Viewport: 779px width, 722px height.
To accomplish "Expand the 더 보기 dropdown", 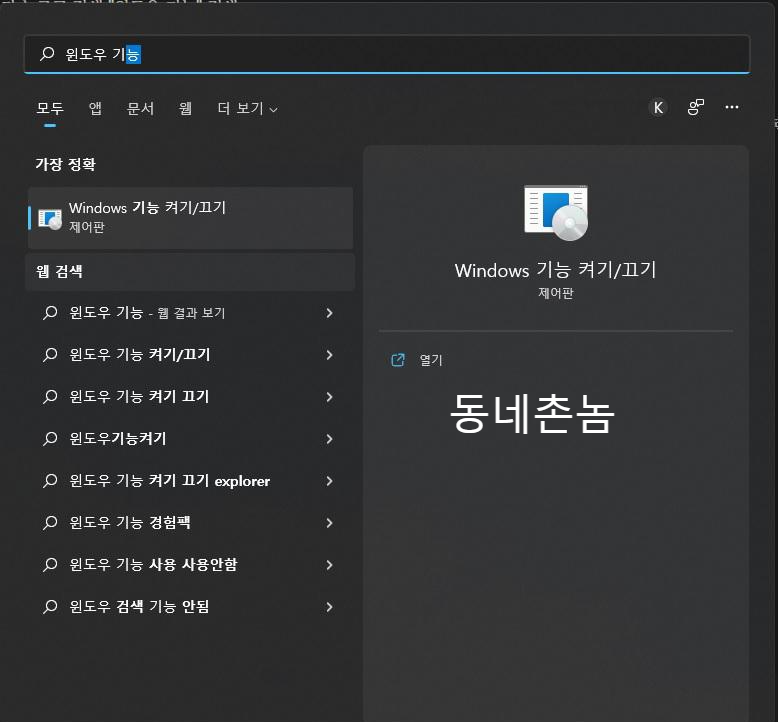I will point(247,108).
